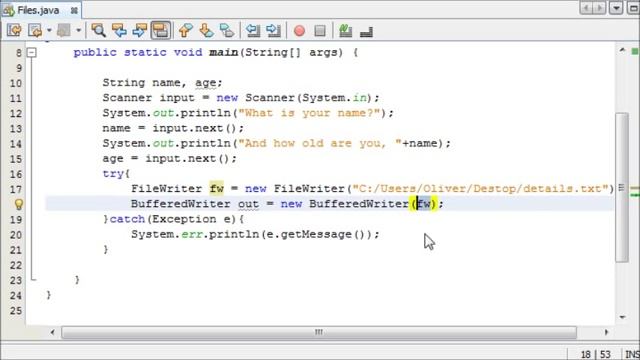Click Shift Line Left icon

click(x=253, y=31)
